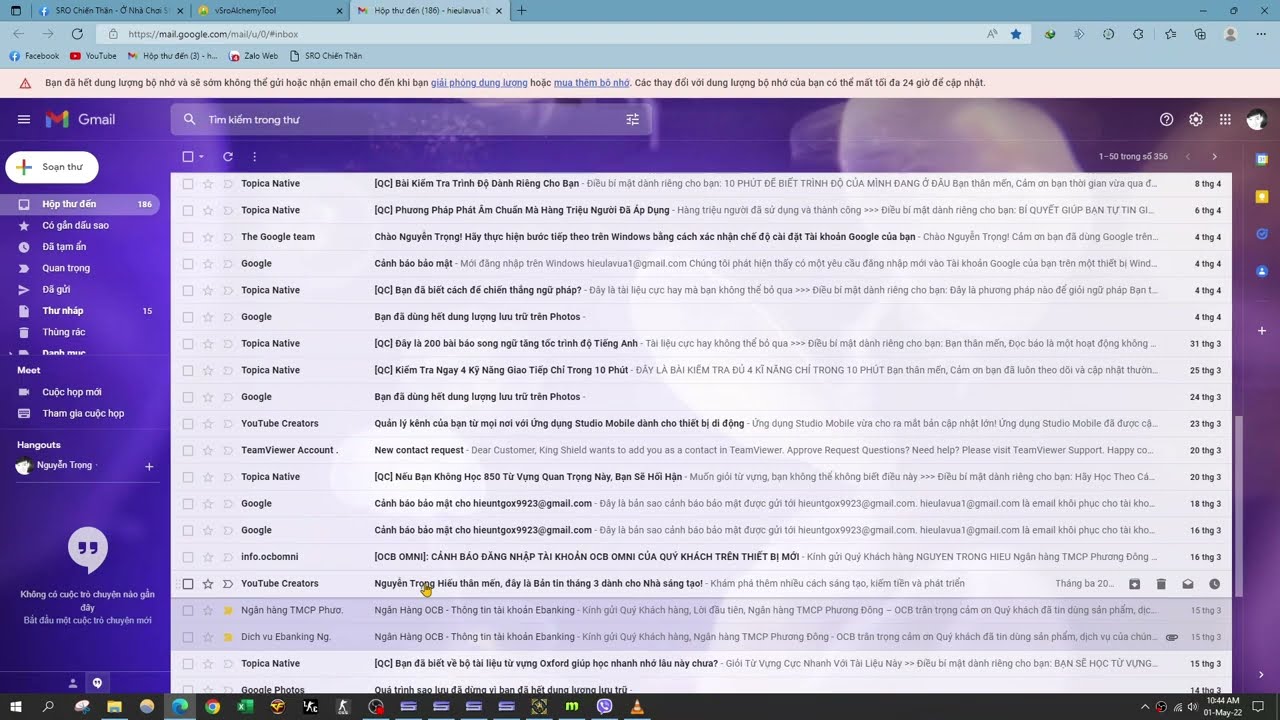Image resolution: width=1280 pixels, height=720 pixels.
Task: Toggle importance marker on Ngân hàng TMCP Phươ. email
Action: tap(228, 610)
